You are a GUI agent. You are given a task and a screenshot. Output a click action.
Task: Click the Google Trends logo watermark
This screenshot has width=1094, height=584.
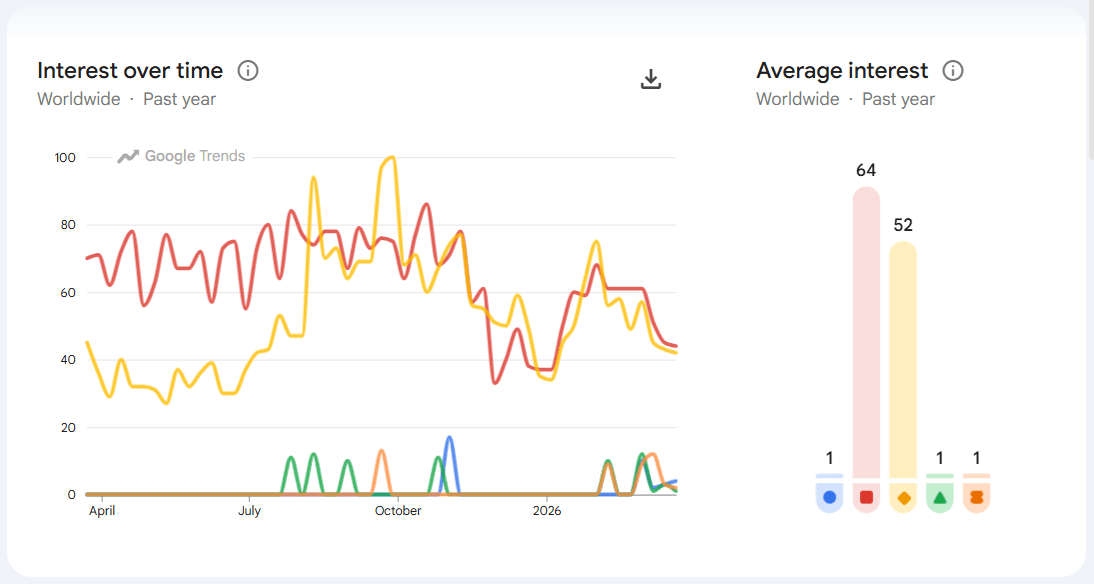182,156
